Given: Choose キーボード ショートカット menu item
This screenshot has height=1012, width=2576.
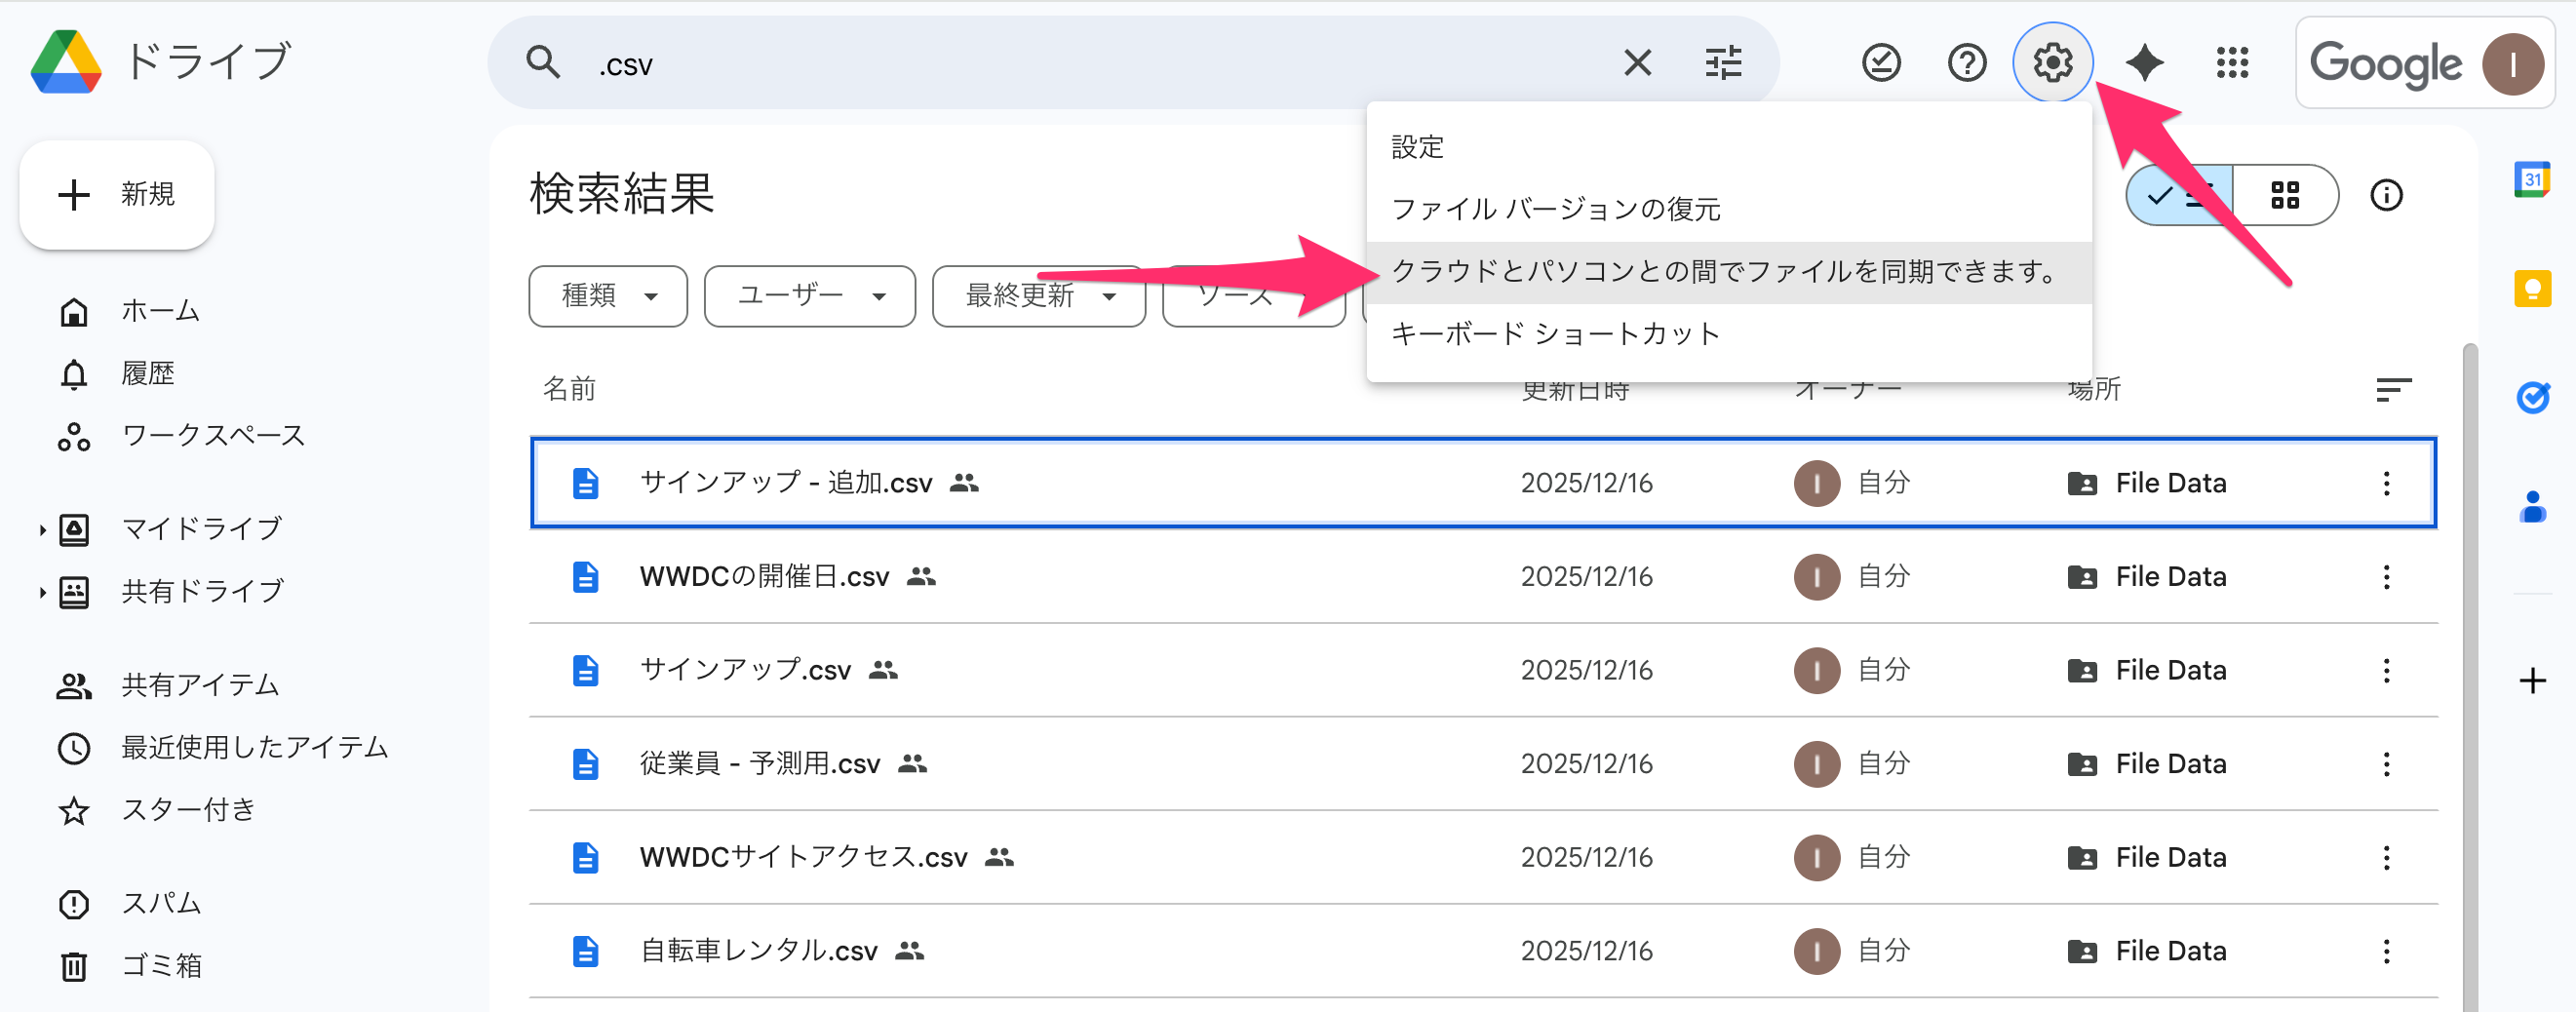Looking at the screenshot, I should pos(1555,333).
